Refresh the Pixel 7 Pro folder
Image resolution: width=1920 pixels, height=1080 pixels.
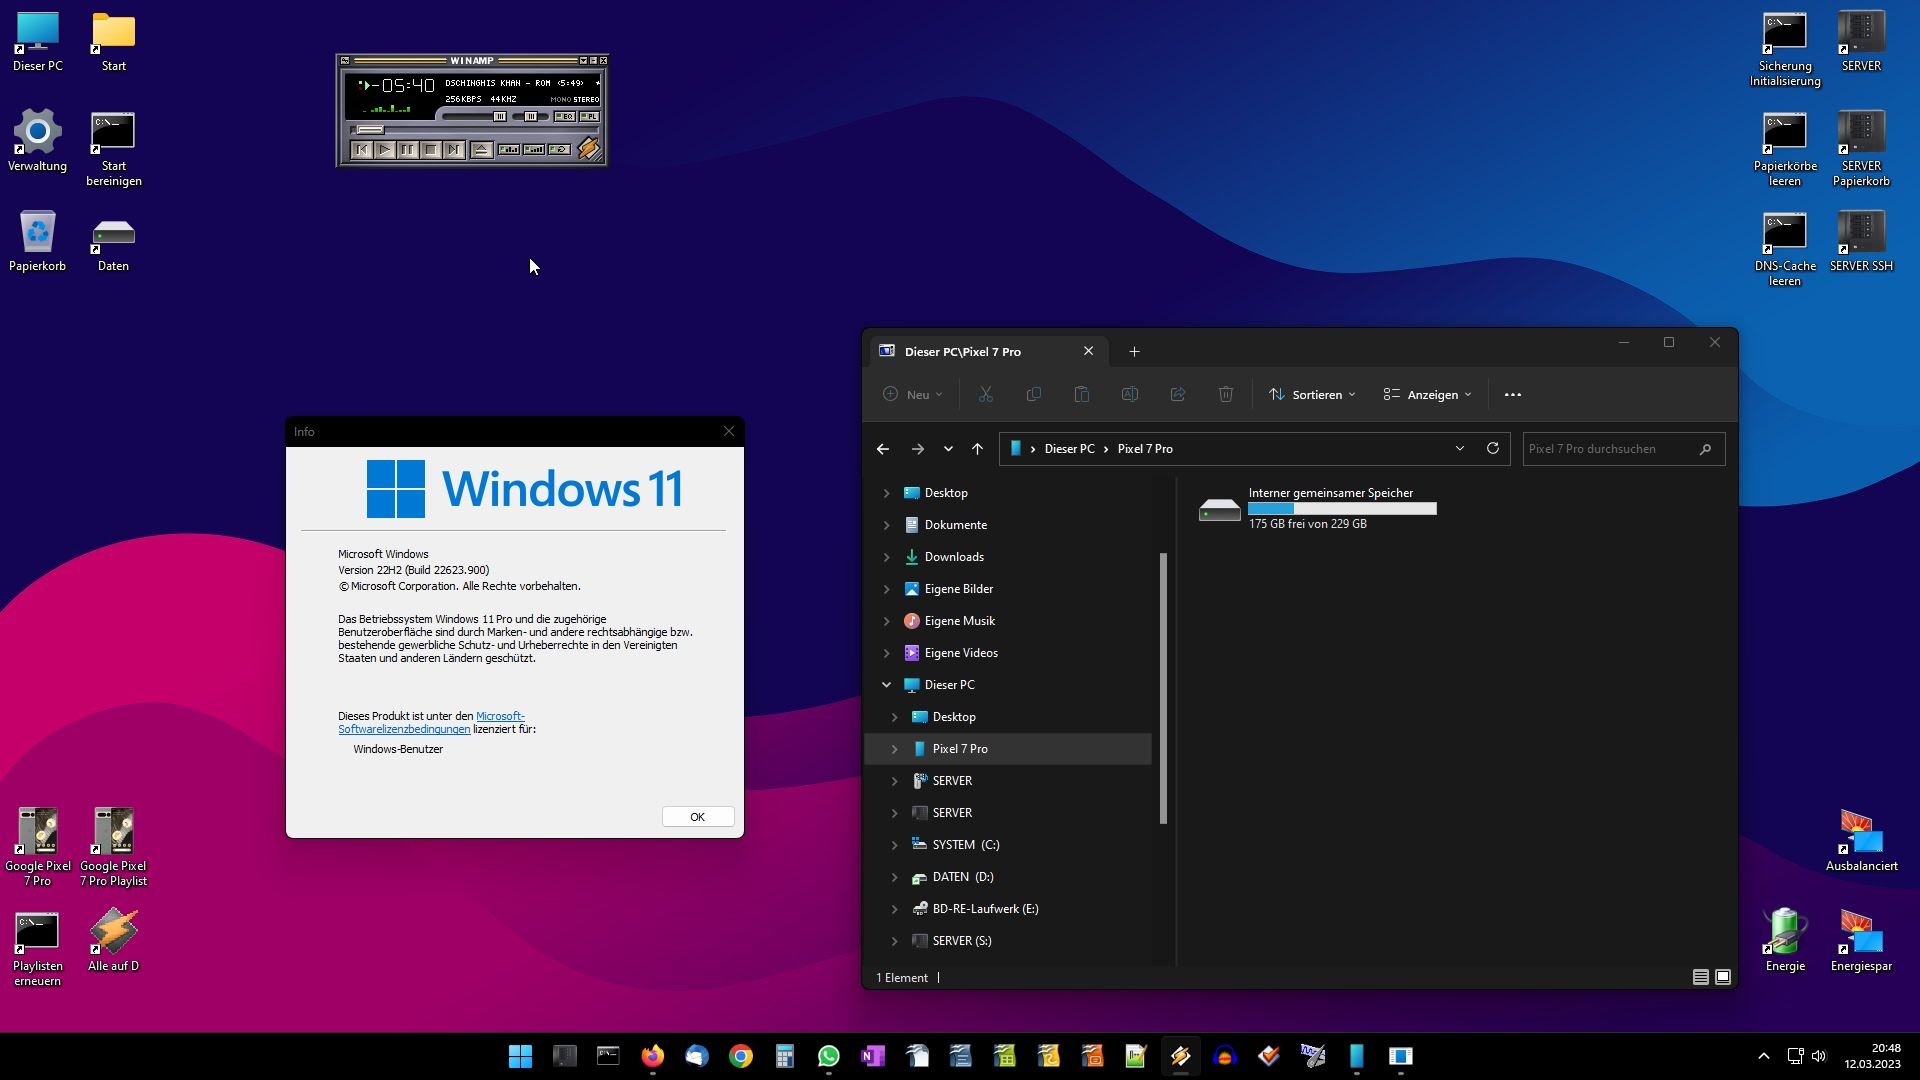pos(1493,449)
